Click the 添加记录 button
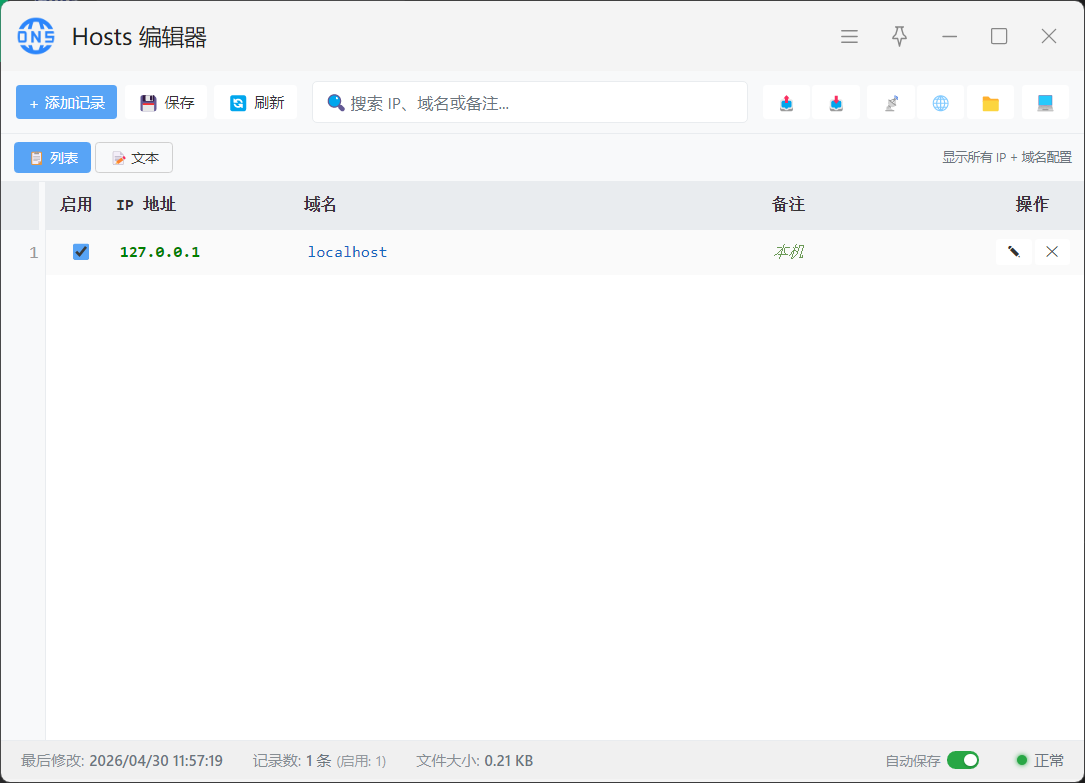The image size is (1085, 783). coord(66,102)
